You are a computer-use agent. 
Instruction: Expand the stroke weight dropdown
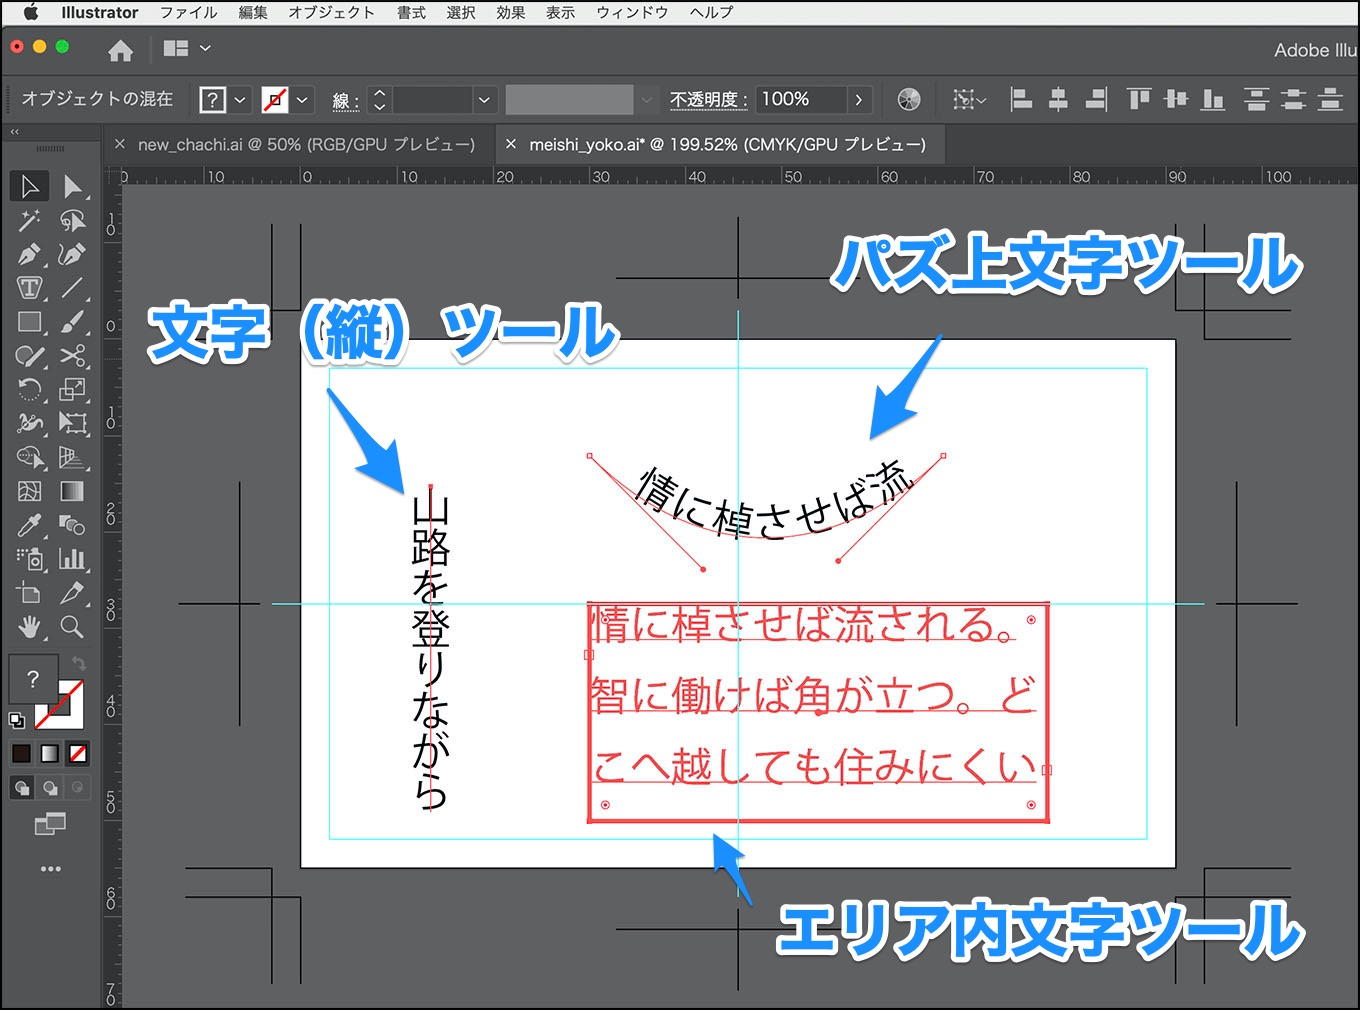(484, 100)
